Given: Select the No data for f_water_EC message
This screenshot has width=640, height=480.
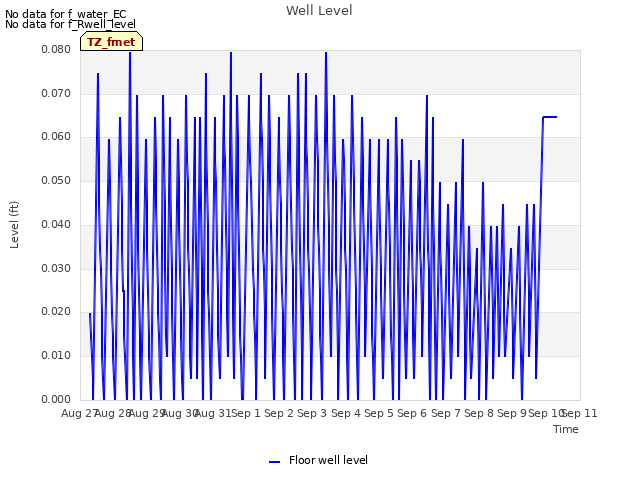Looking at the screenshot, I should (x=66, y=14).
